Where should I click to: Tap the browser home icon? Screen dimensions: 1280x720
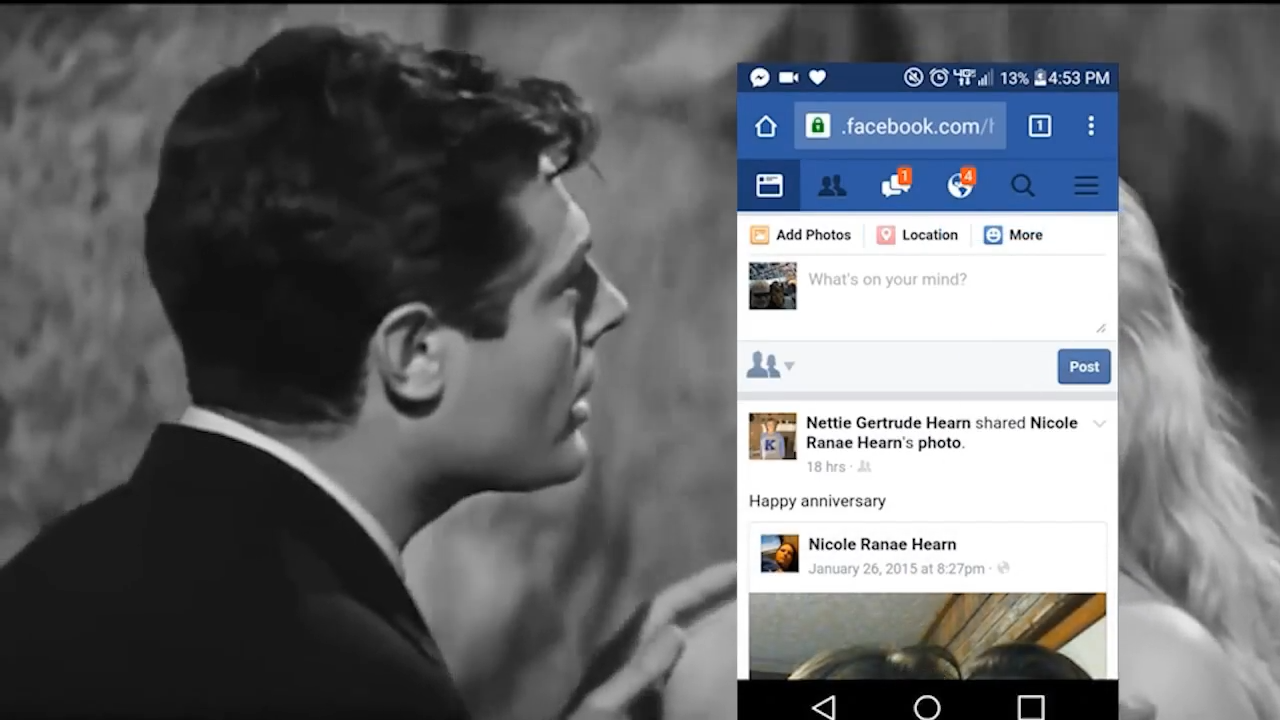point(765,126)
